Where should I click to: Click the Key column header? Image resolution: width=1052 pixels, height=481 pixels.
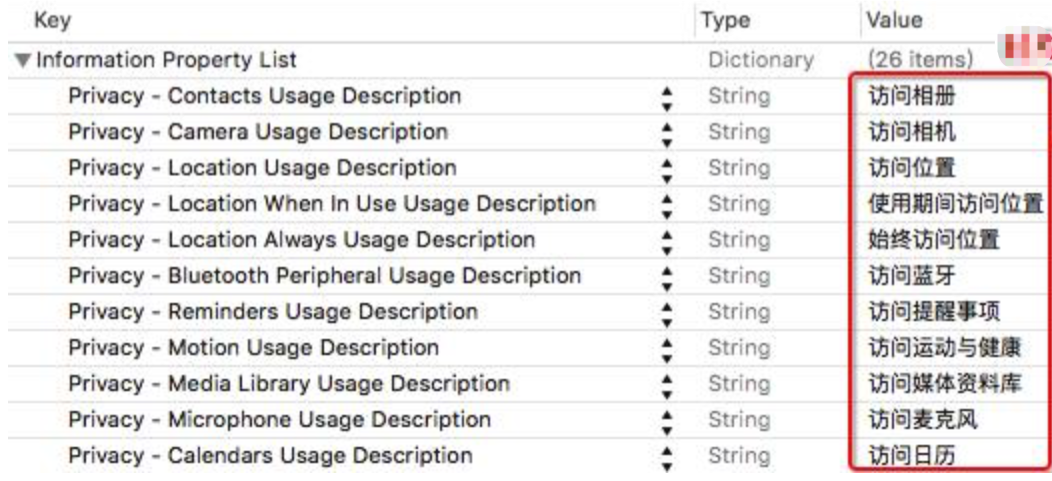[x=52, y=21]
